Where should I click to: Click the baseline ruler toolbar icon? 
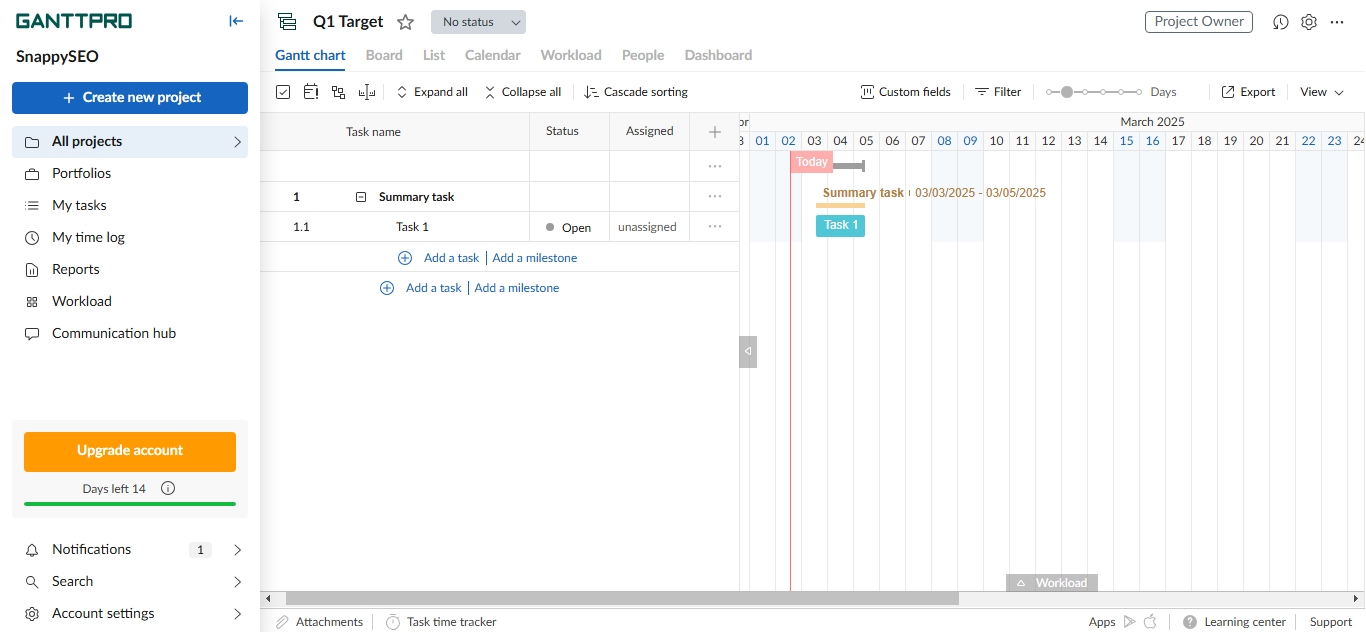(x=367, y=92)
